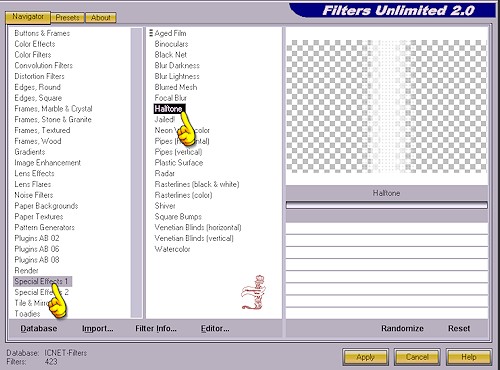Reset the filter parameters

point(459,328)
